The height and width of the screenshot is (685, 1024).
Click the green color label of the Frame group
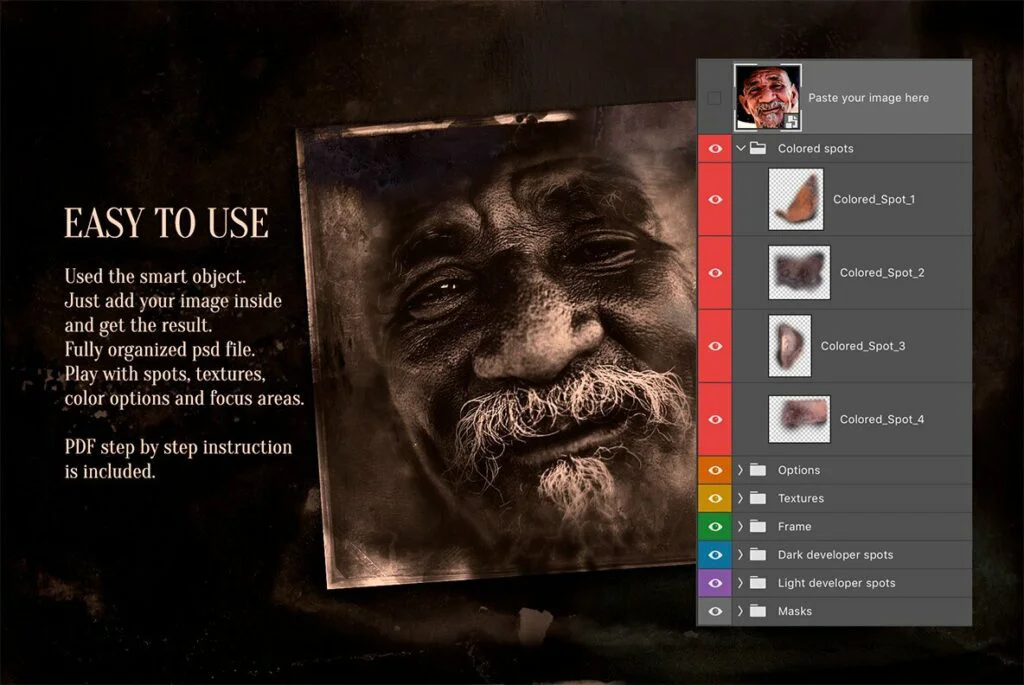click(x=714, y=526)
